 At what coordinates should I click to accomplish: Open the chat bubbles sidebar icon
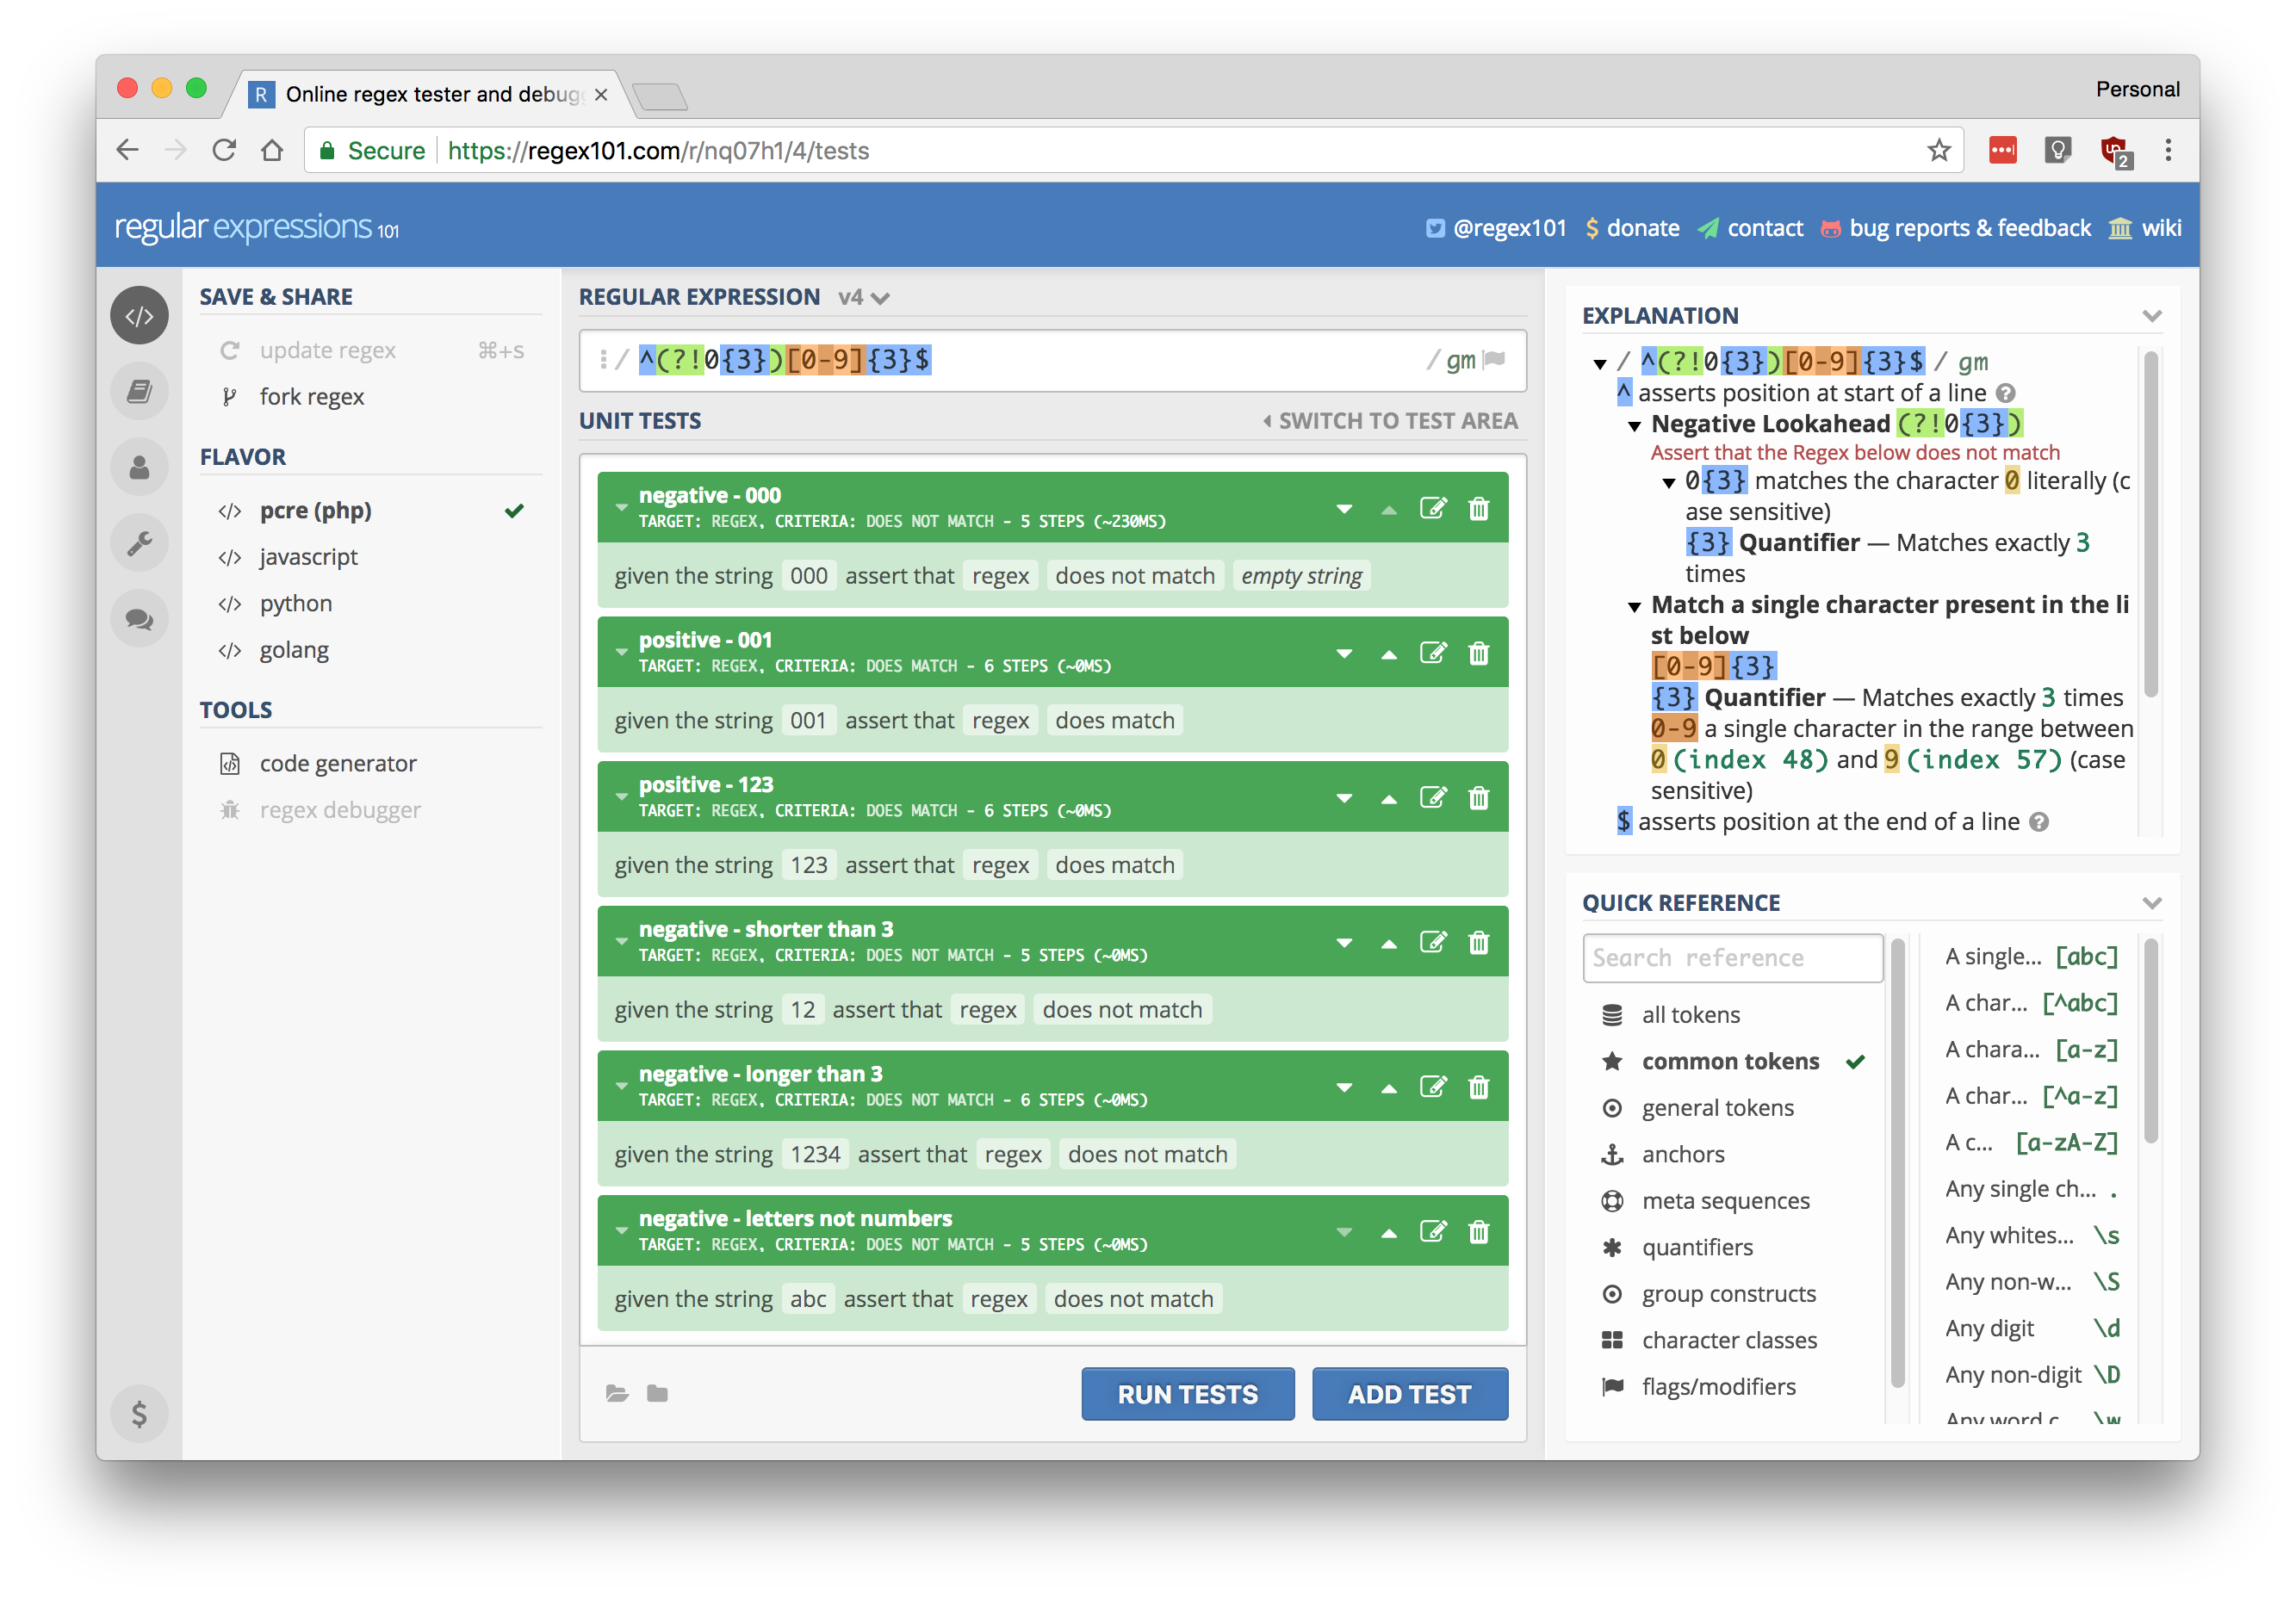click(139, 619)
